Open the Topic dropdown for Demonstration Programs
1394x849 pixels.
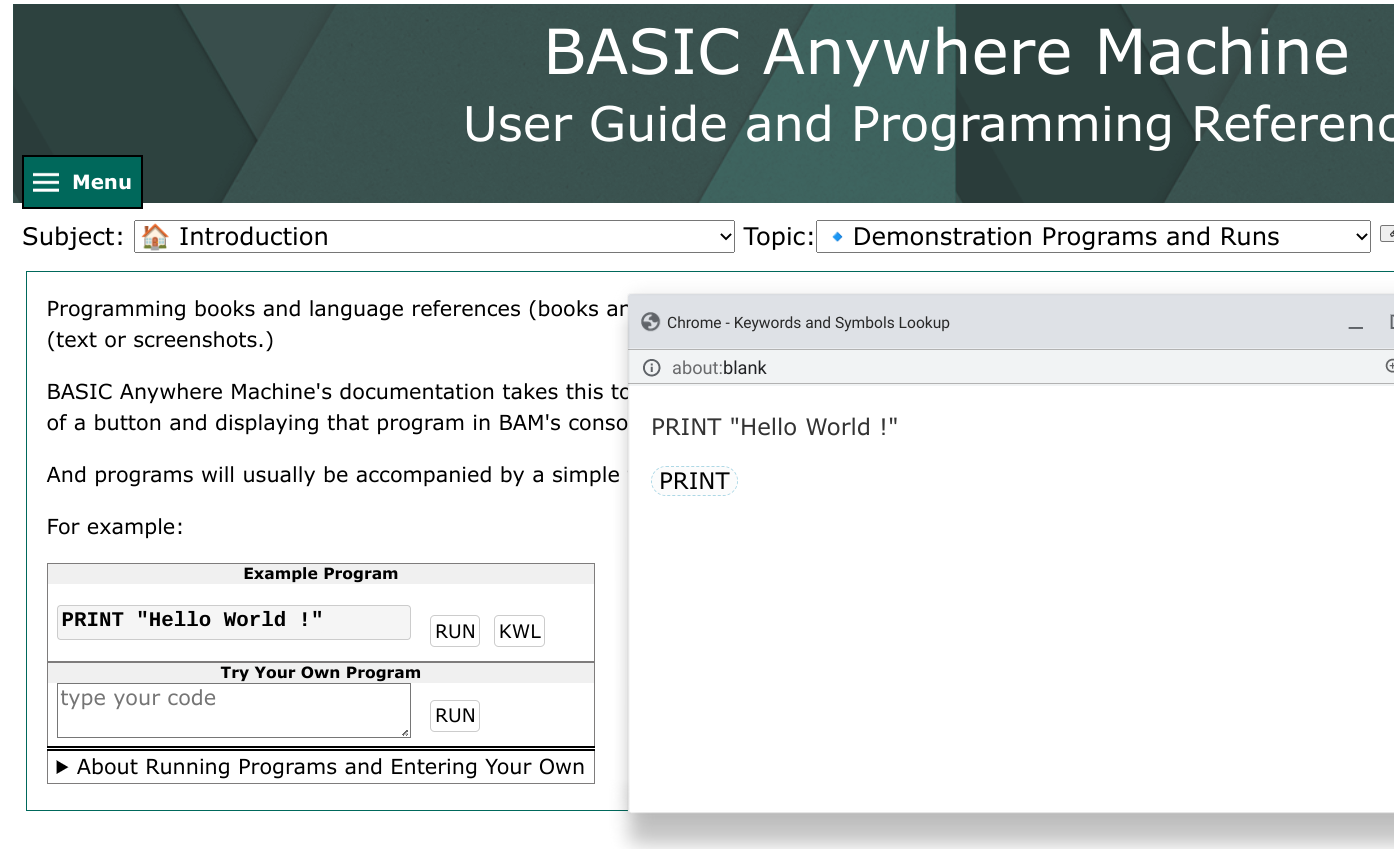(1093, 237)
